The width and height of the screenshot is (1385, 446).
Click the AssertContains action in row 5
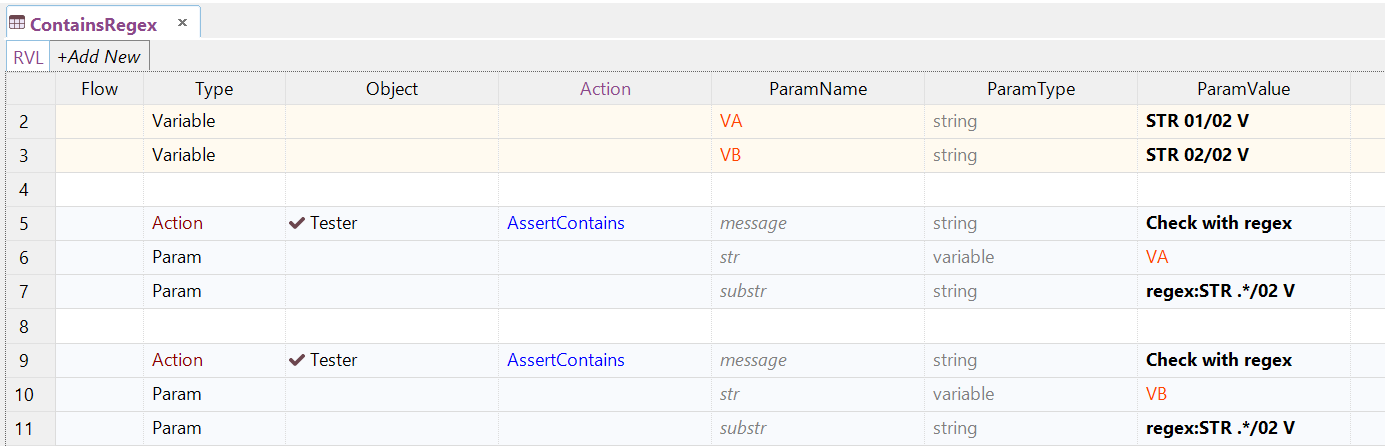click(566, 223)
